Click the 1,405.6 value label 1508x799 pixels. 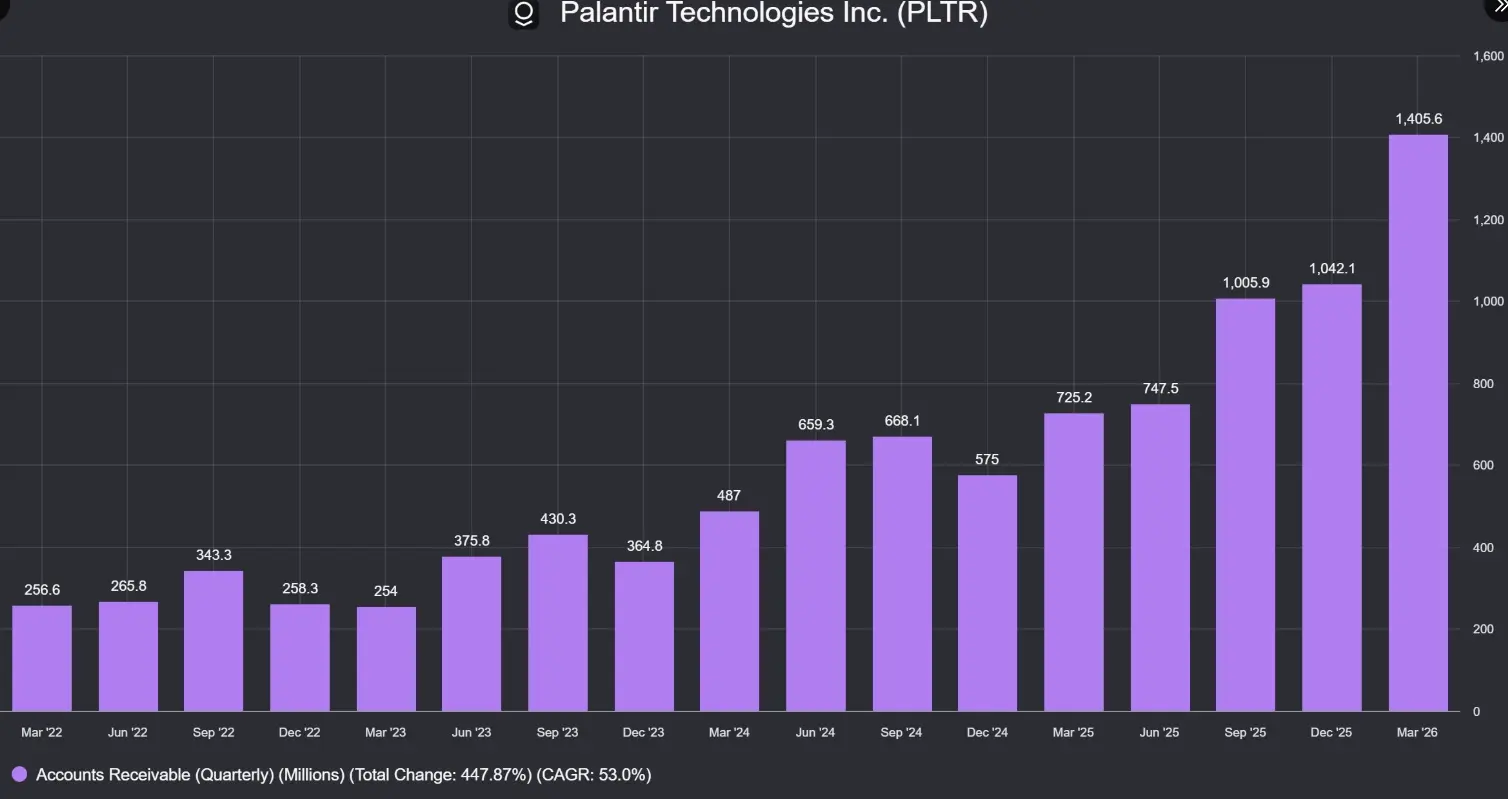click(1418, 119)
